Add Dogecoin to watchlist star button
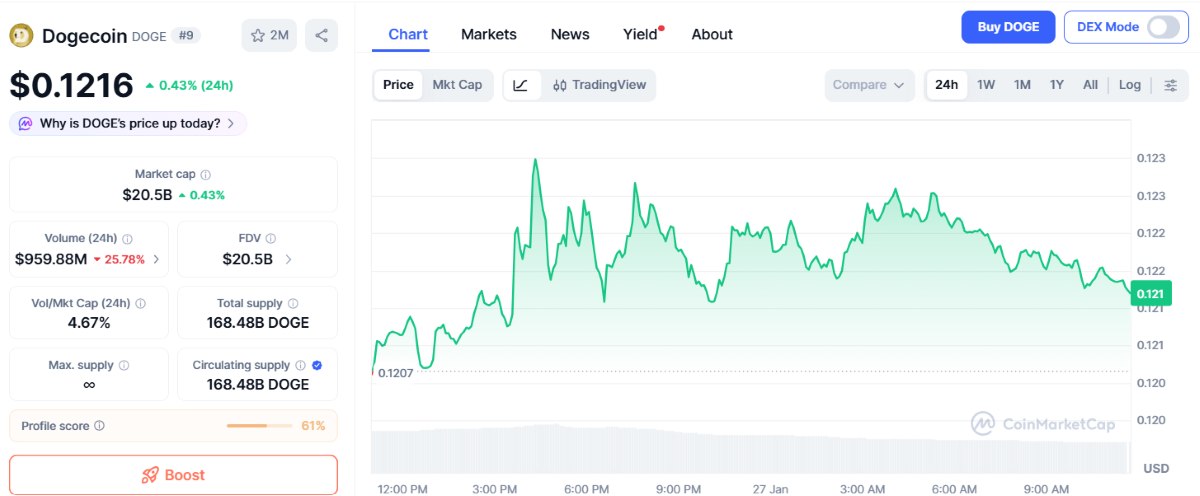The height and width of the screenshot is (496, 1200). 269,35
